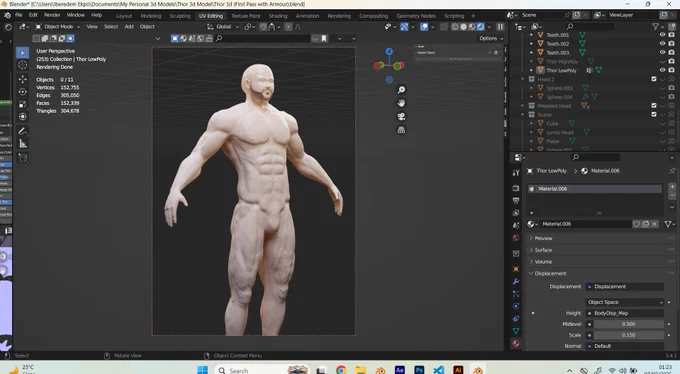Select the Scale tool

(23, 105)
